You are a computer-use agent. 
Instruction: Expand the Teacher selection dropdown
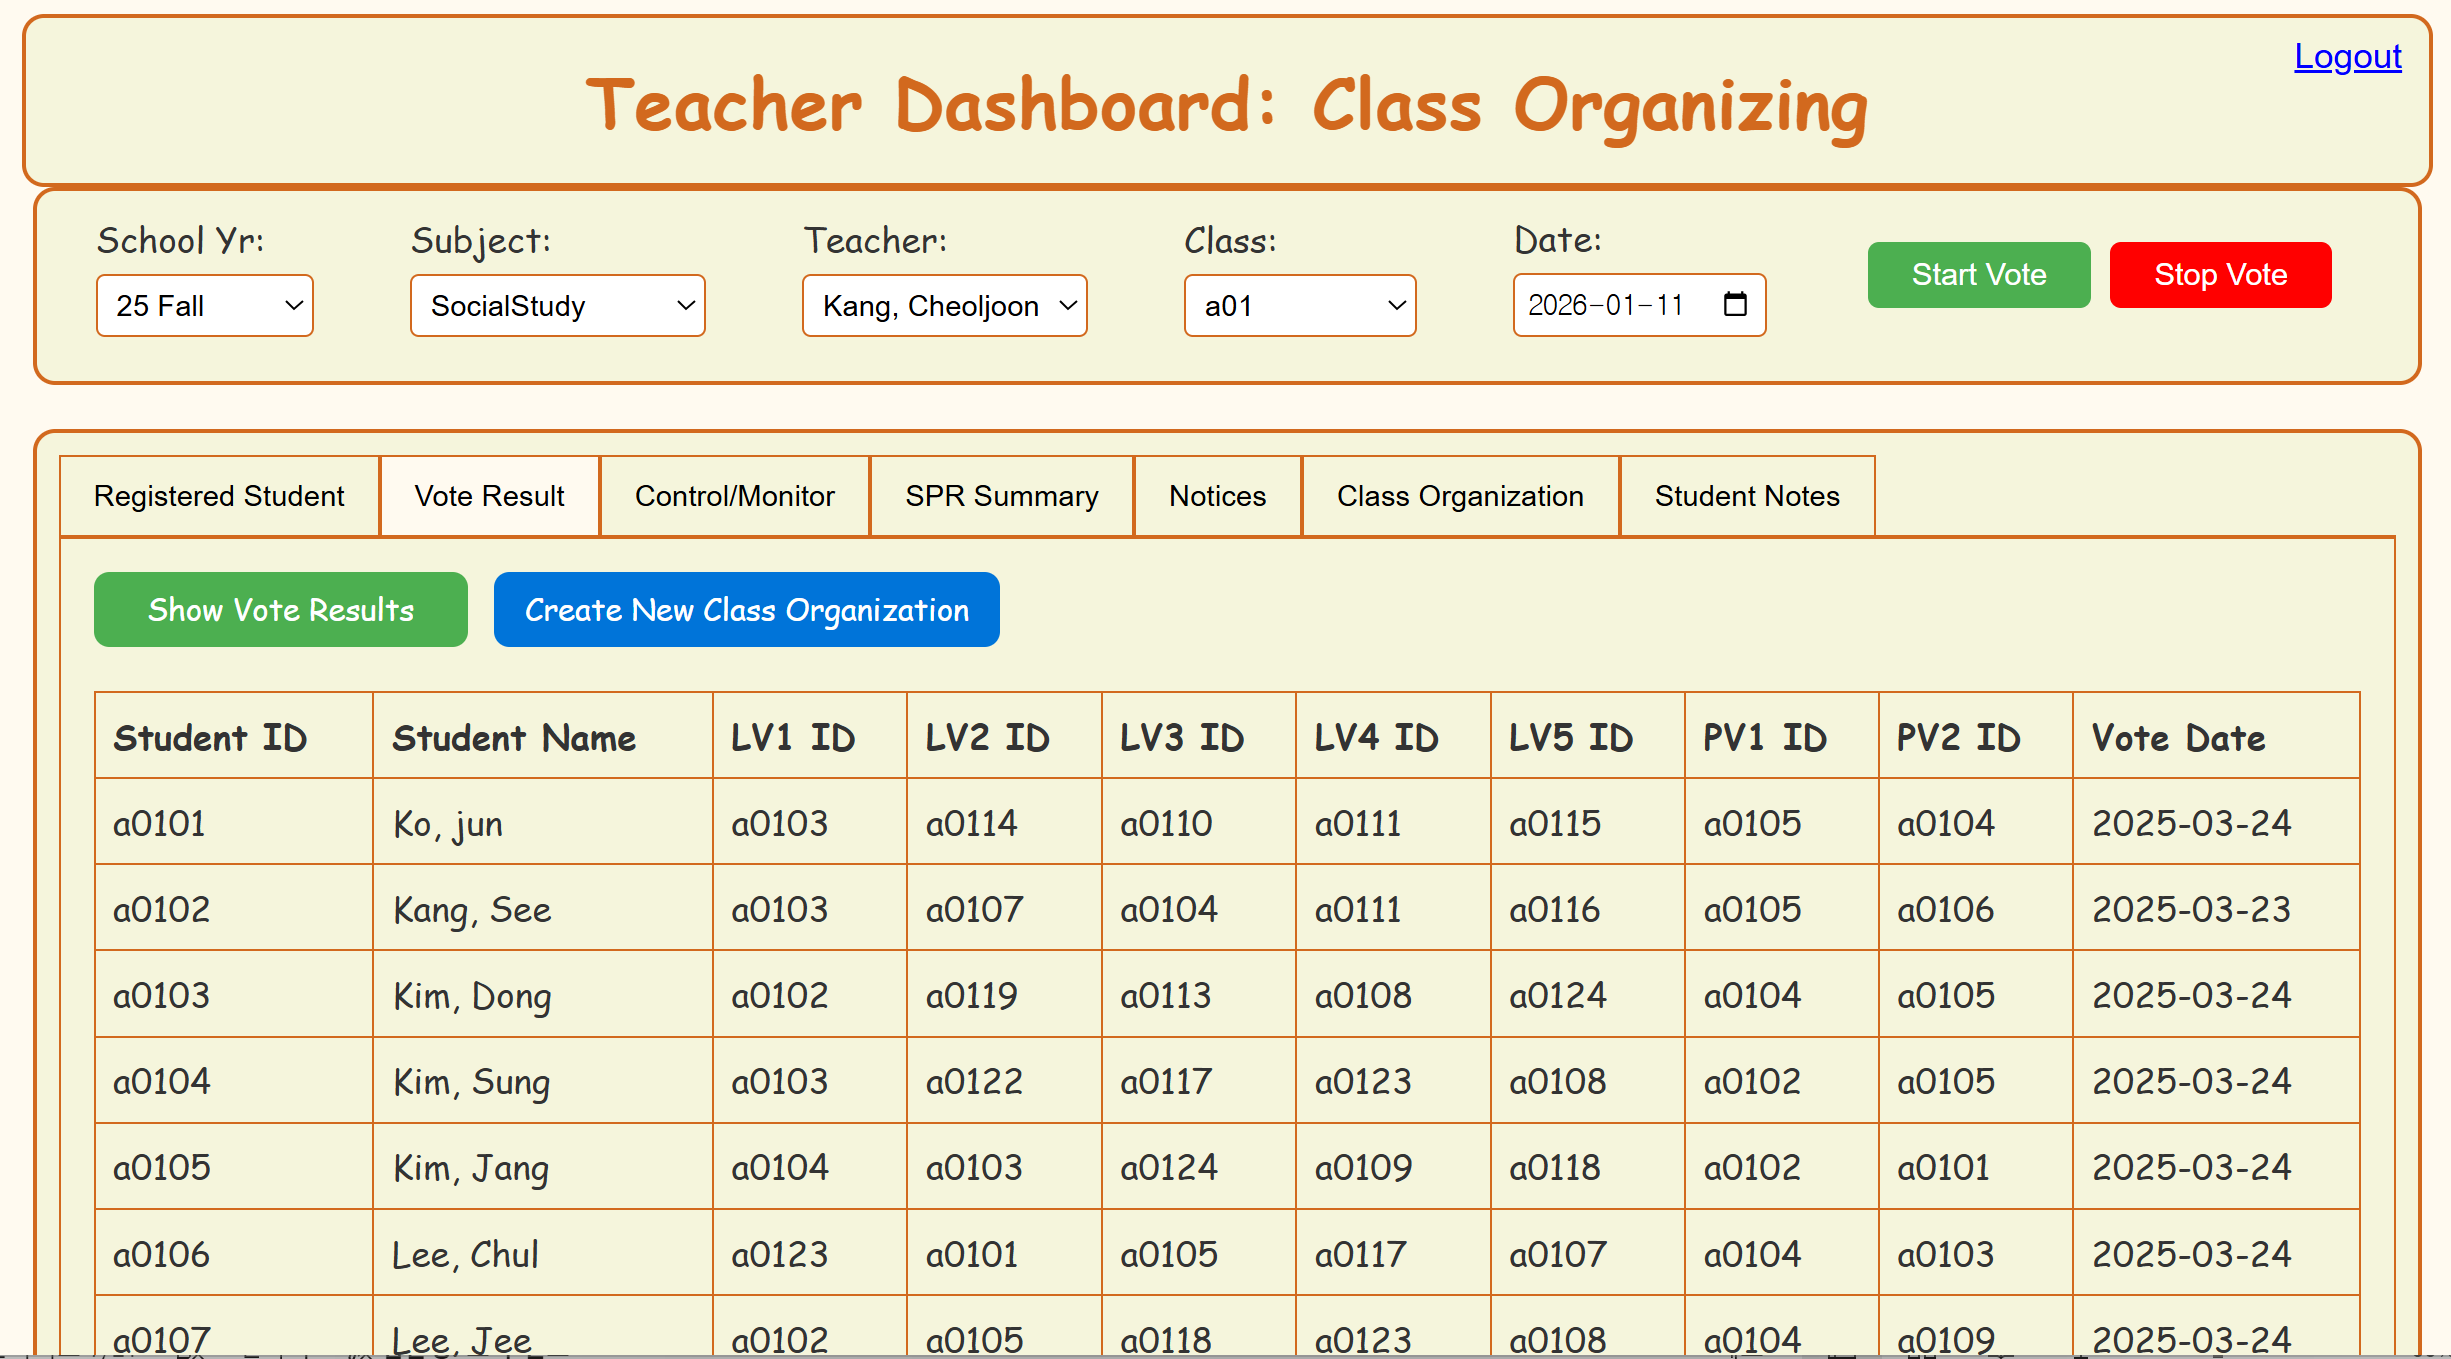(x=943, y=306)
